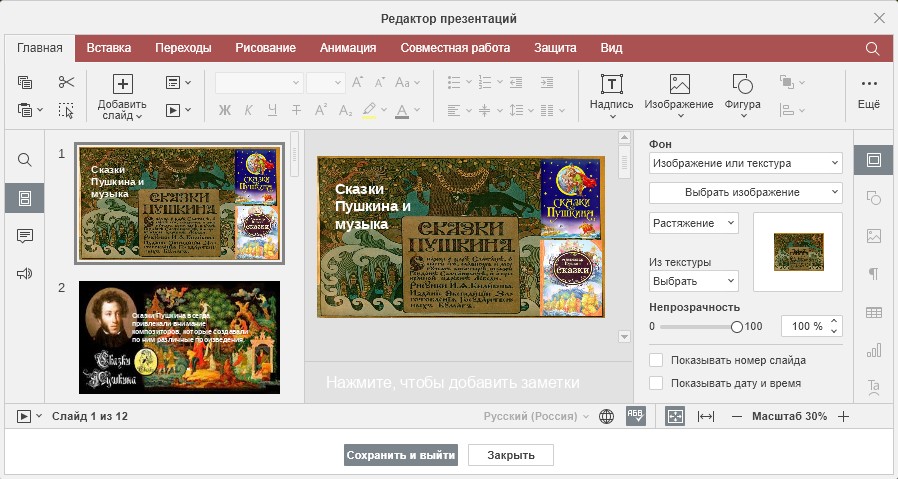Click the Фигура shape icon
The image size is (898, 479).
point(742,84)
